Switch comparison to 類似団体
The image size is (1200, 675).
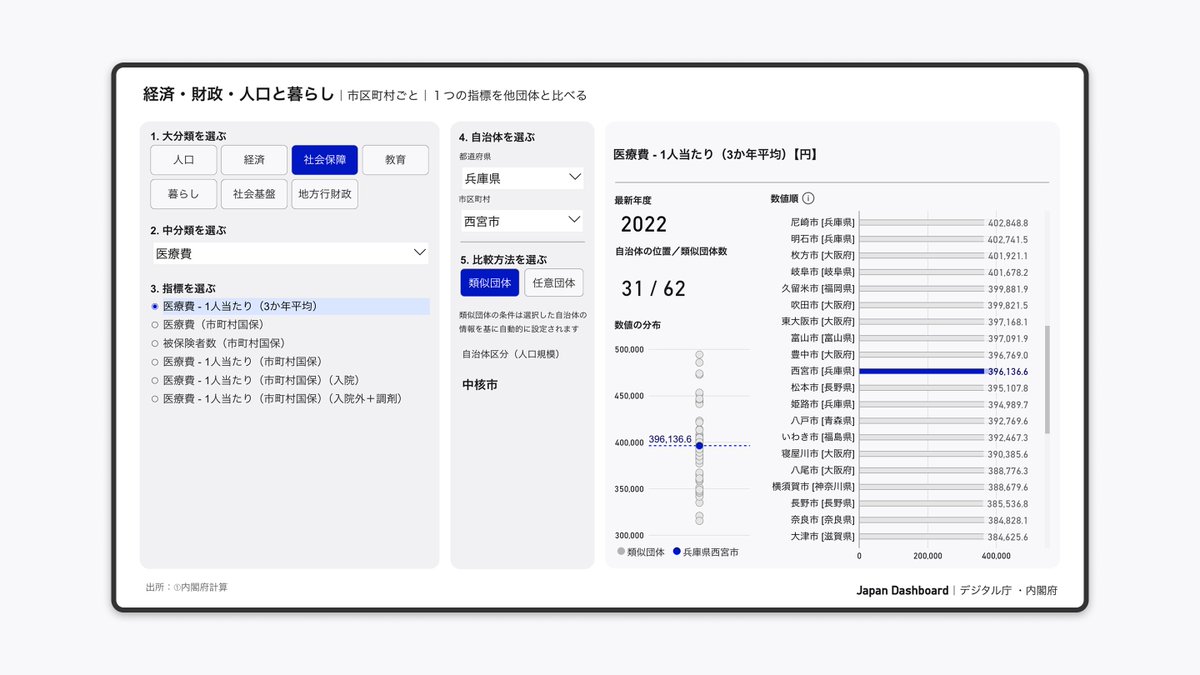pyautogui.click(x=490, y=283)
